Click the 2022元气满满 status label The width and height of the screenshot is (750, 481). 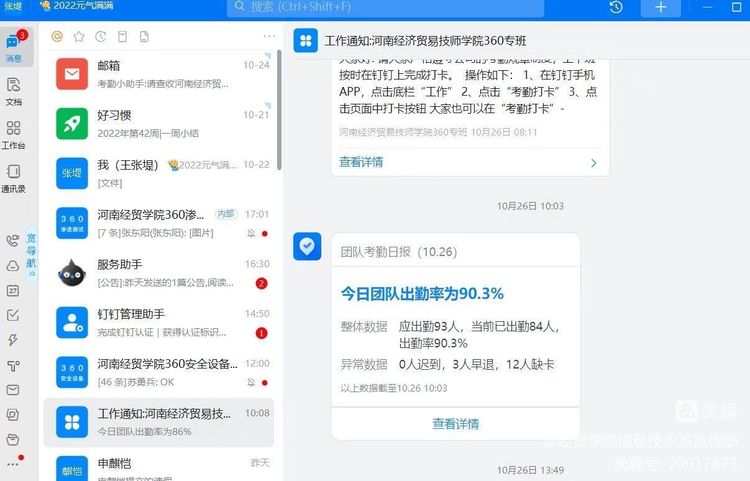click(77, 6)
